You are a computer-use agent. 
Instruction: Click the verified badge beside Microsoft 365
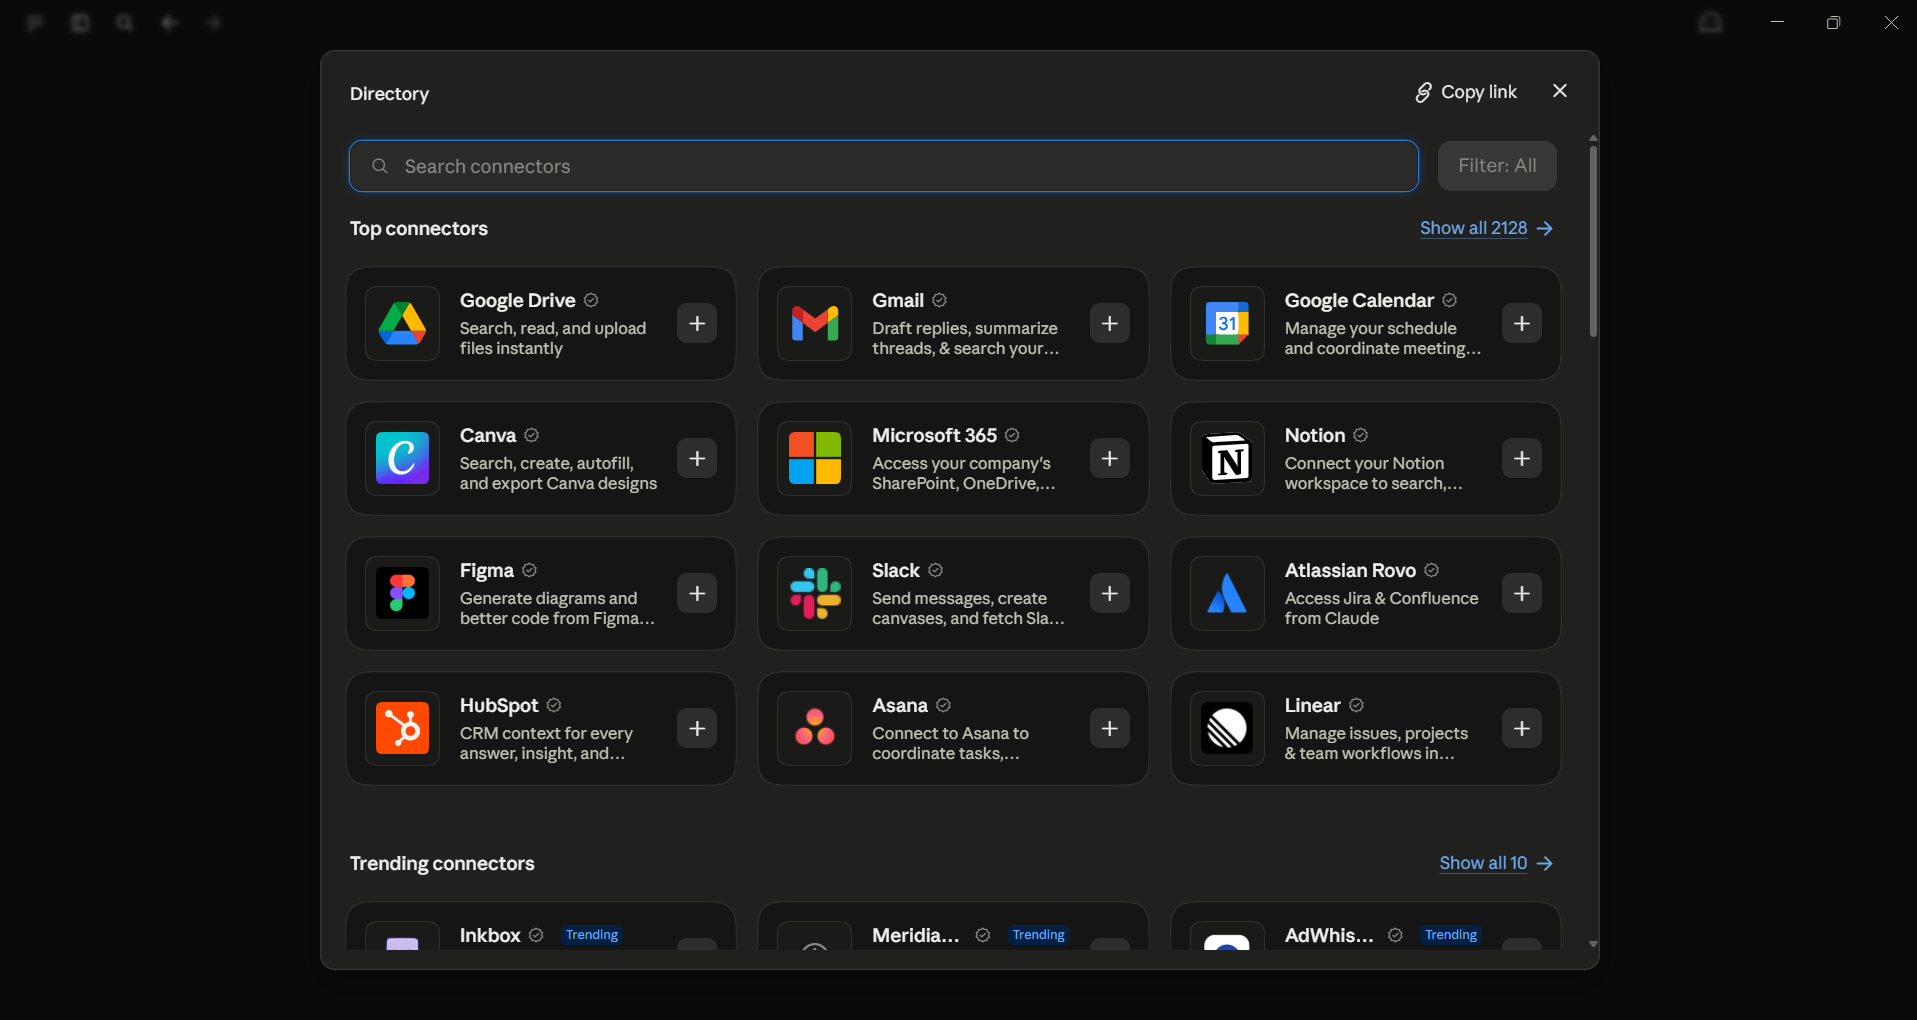(x=1012, y=435)
